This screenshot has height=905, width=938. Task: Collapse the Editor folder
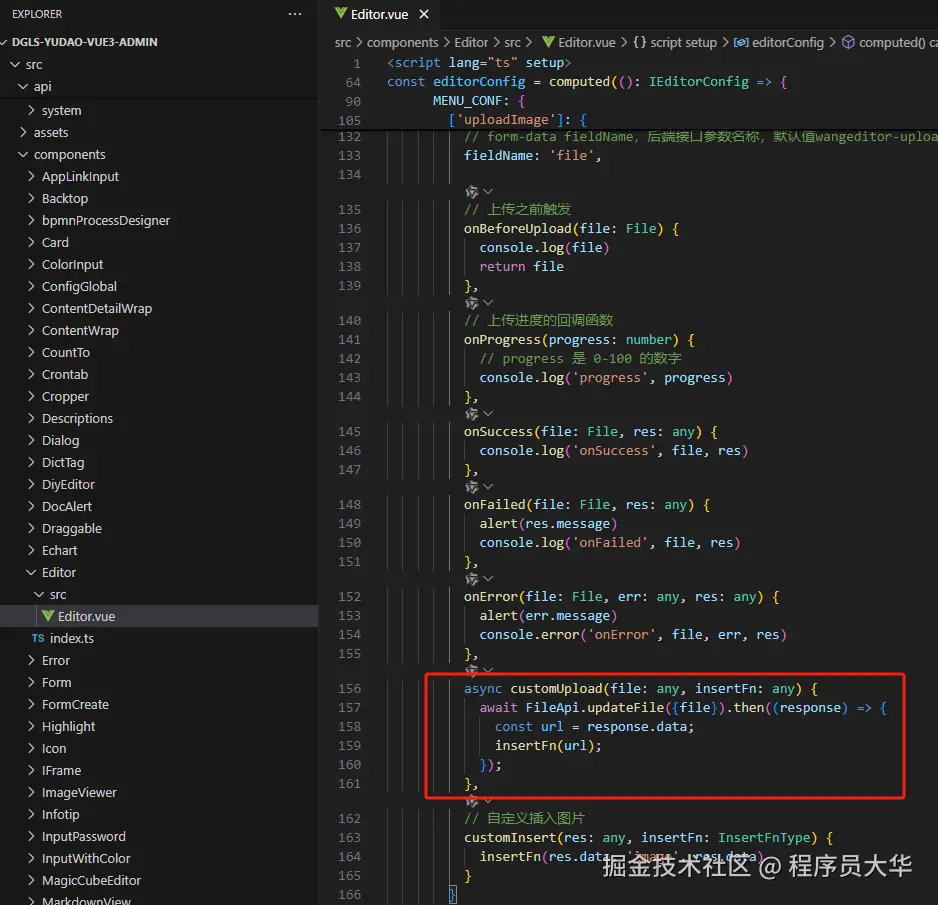pos(31,572)
